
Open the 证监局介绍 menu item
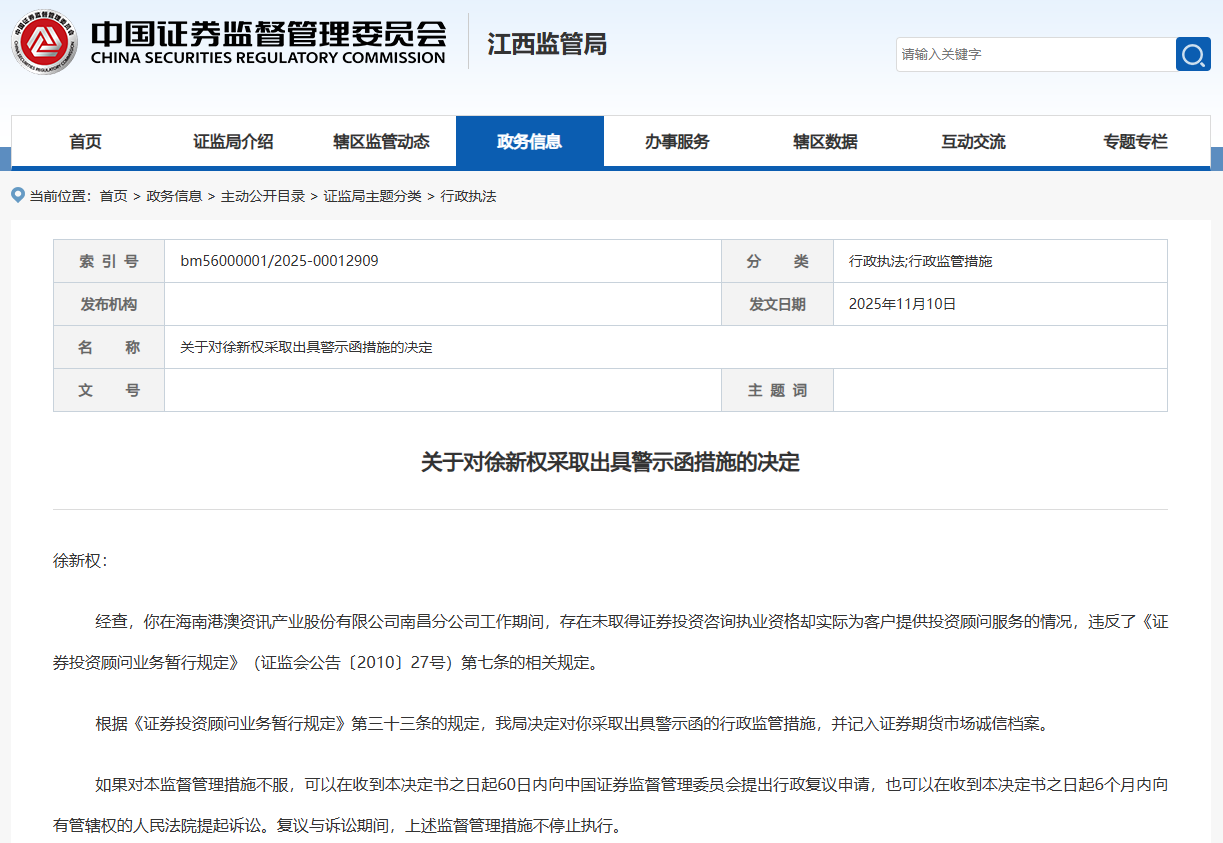point(233,142)
